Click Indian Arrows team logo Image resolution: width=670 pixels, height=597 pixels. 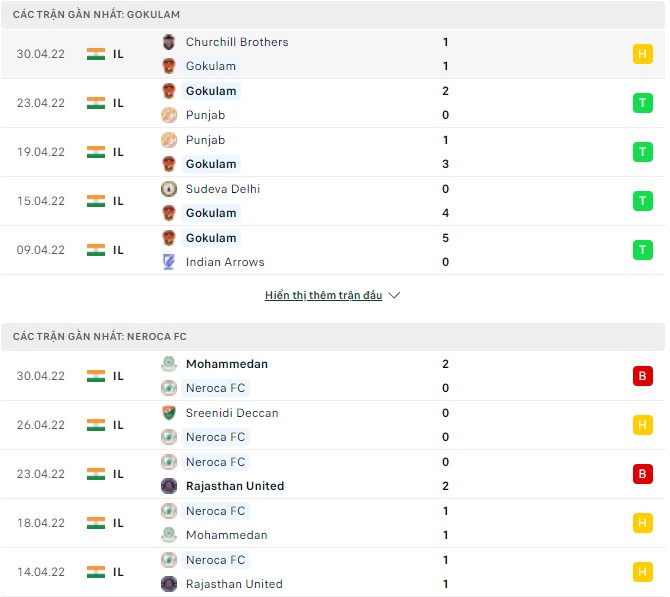pyautogui.click(x=168, y=262)
